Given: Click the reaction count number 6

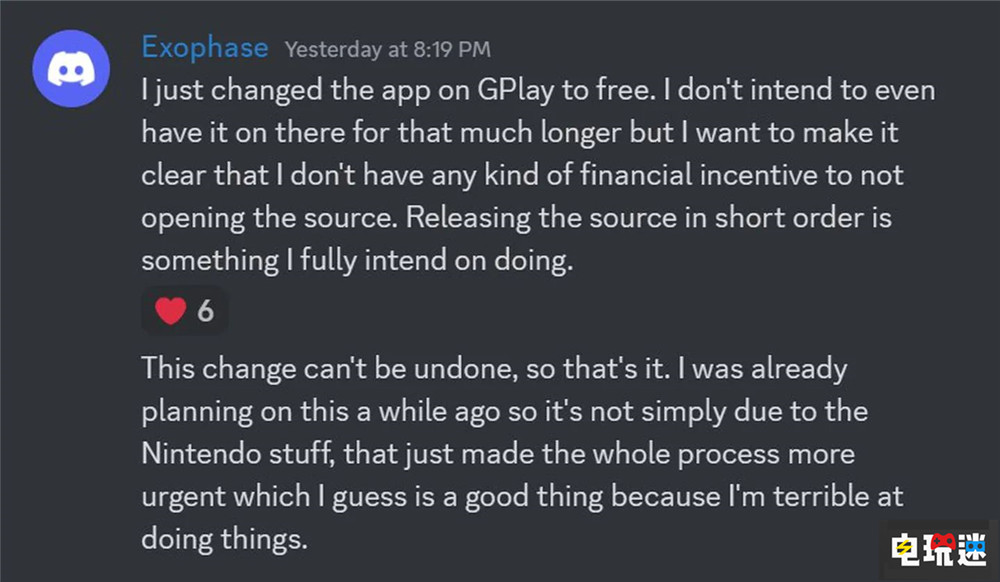Looking at the screenshot, I should click(205, 311).
